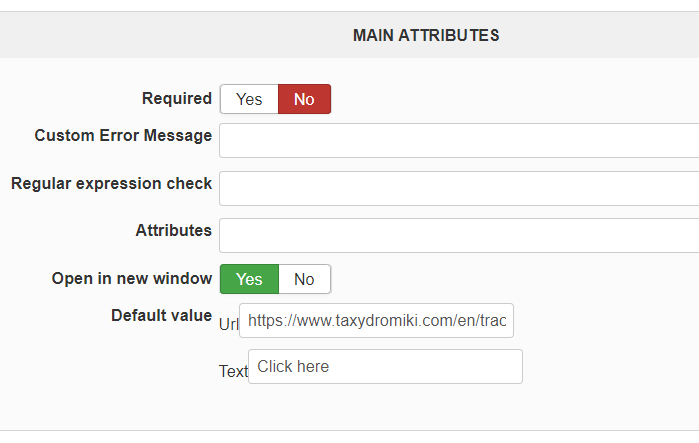Click the divider line at the panel bottom

350,431
